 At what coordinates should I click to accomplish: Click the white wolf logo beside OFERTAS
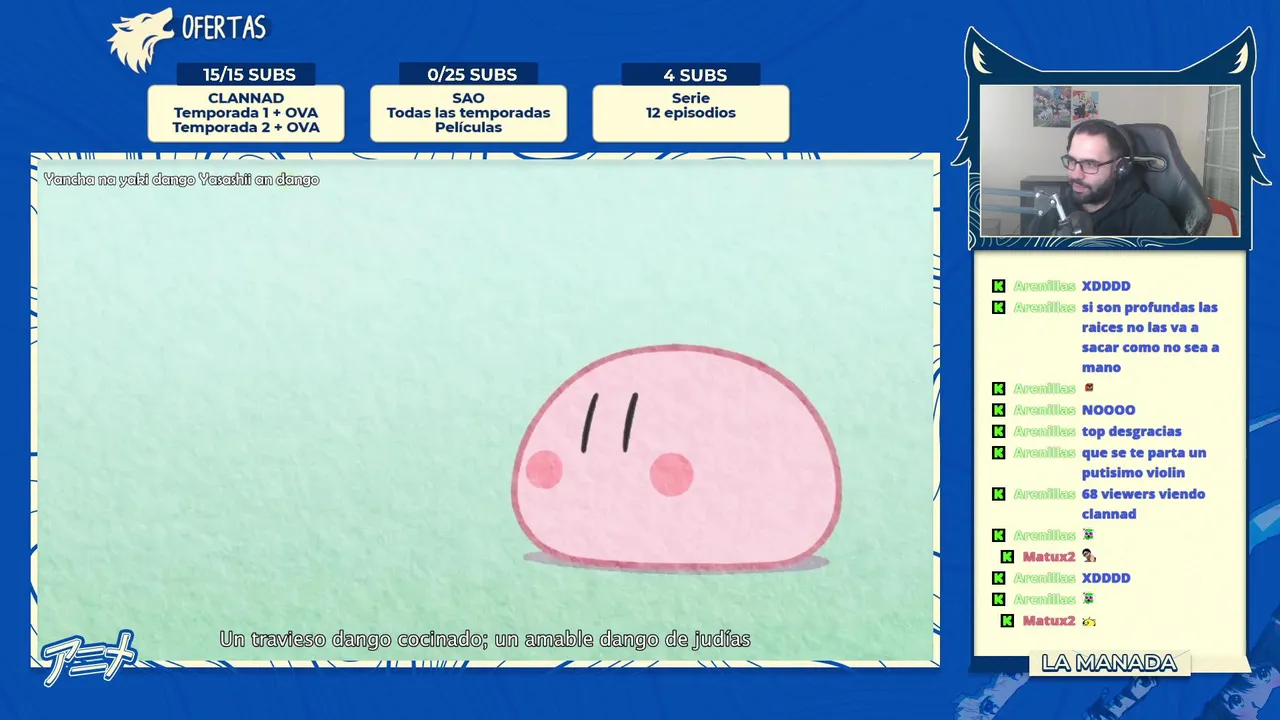[140, 40]
